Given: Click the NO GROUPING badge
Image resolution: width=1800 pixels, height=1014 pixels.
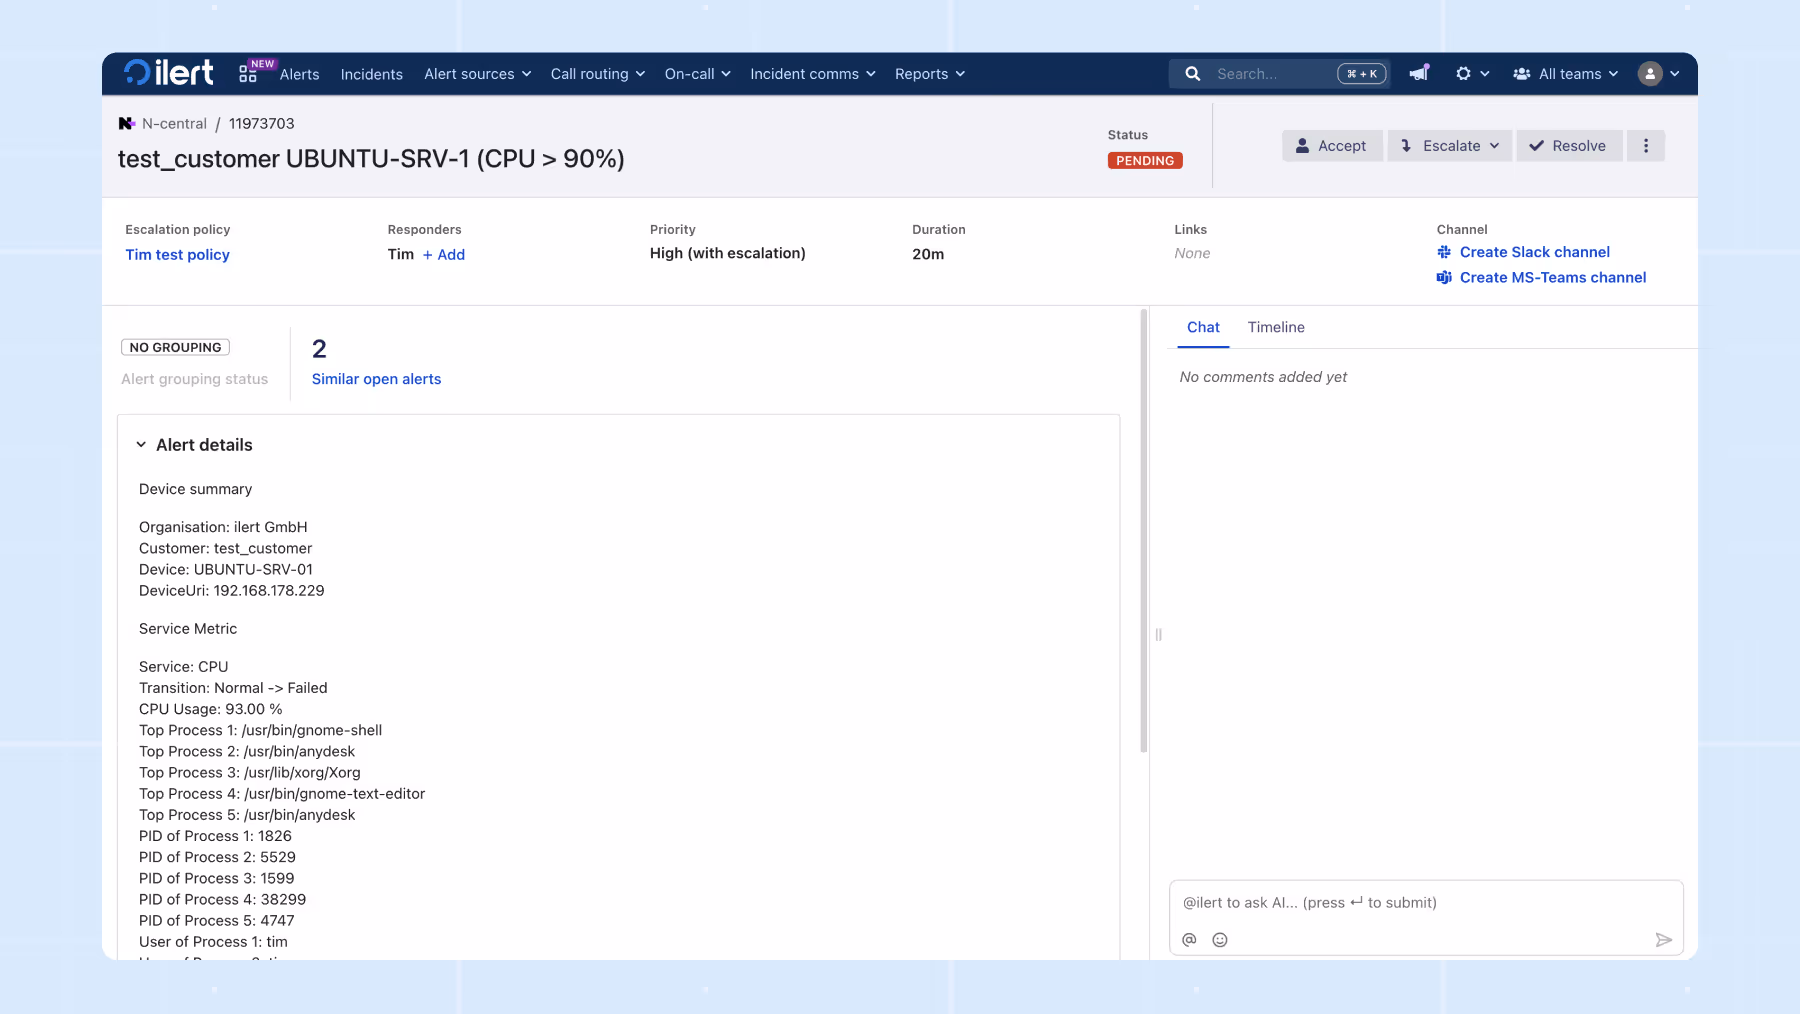Looking at the screenshot, I should click(x=175, y=347).
